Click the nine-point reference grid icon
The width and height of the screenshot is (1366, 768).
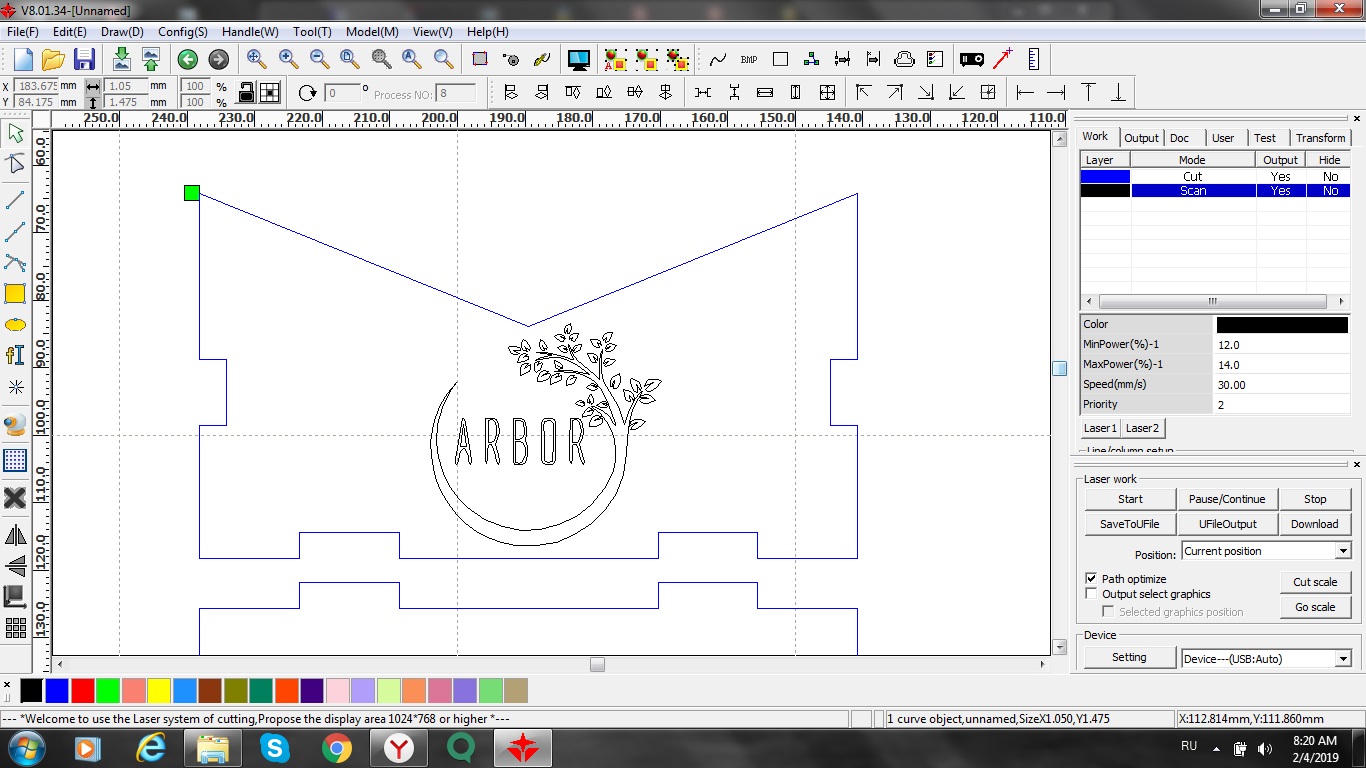point(270,93)
